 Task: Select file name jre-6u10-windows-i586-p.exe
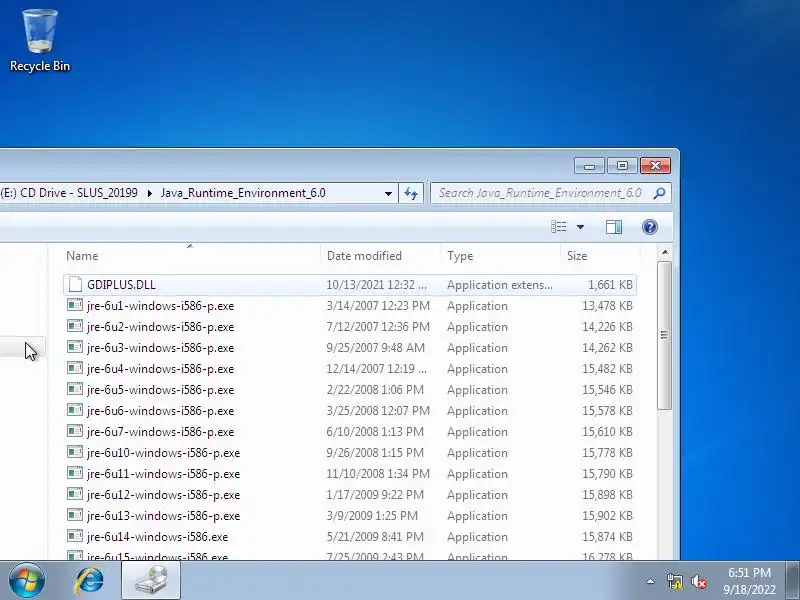tap(163, 453)
